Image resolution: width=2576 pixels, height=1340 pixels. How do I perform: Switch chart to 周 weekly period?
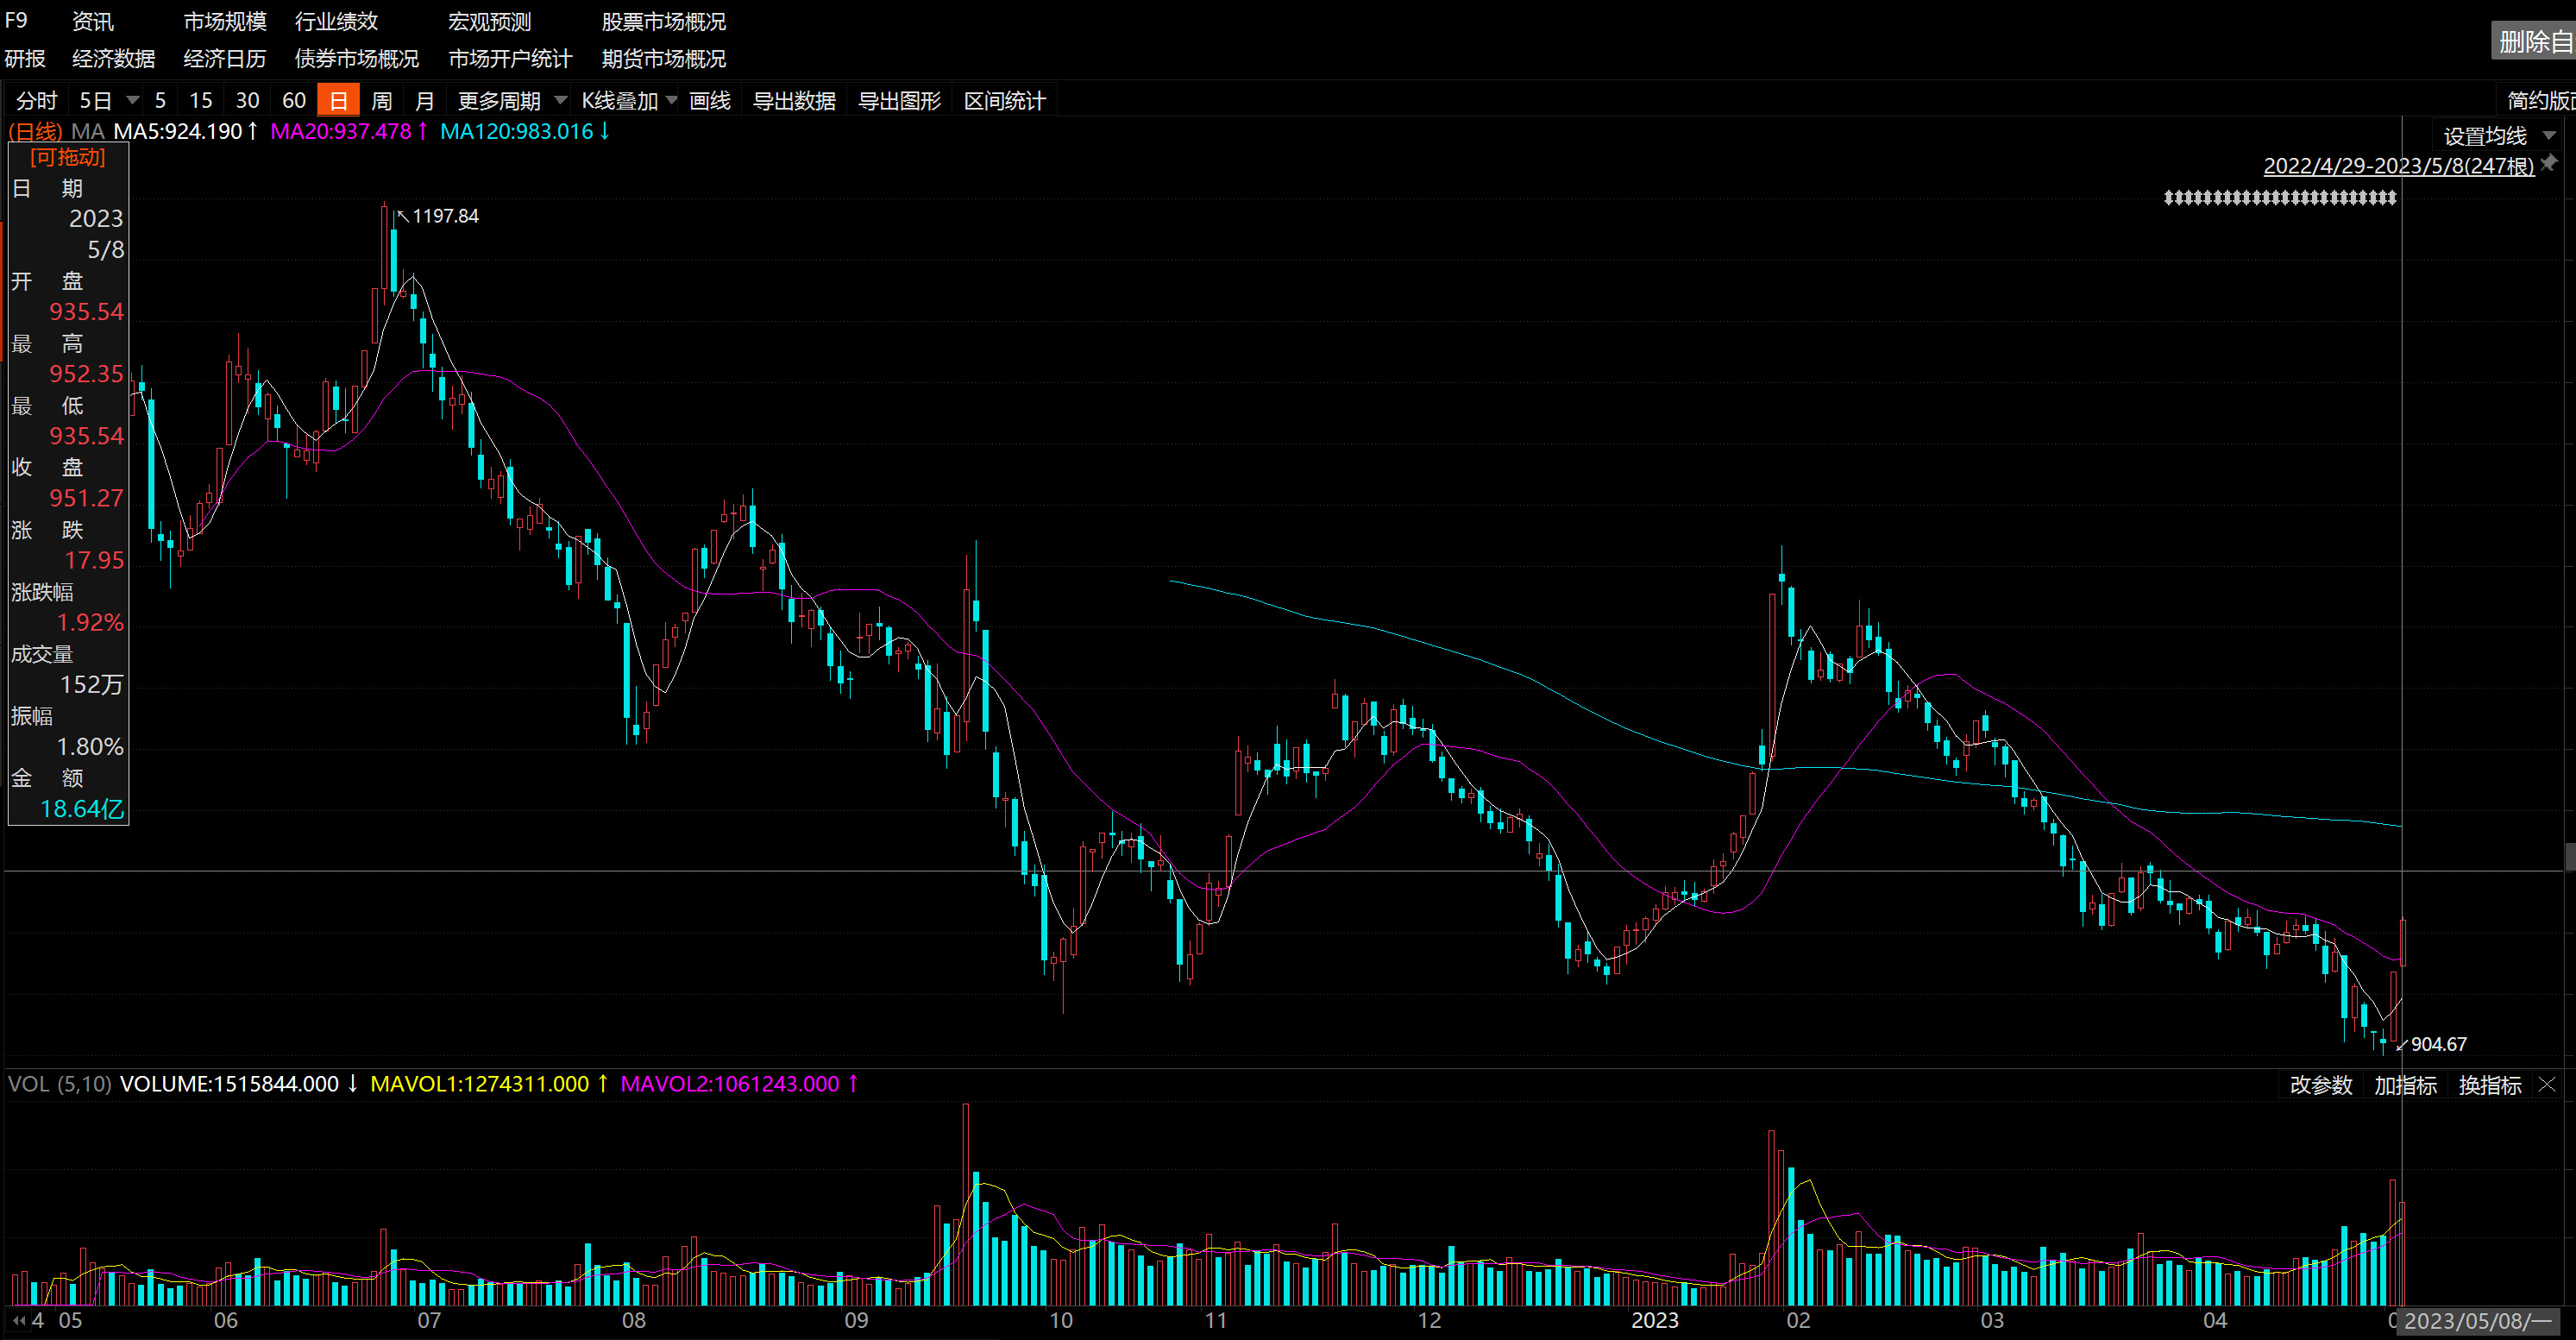(381, 101)
